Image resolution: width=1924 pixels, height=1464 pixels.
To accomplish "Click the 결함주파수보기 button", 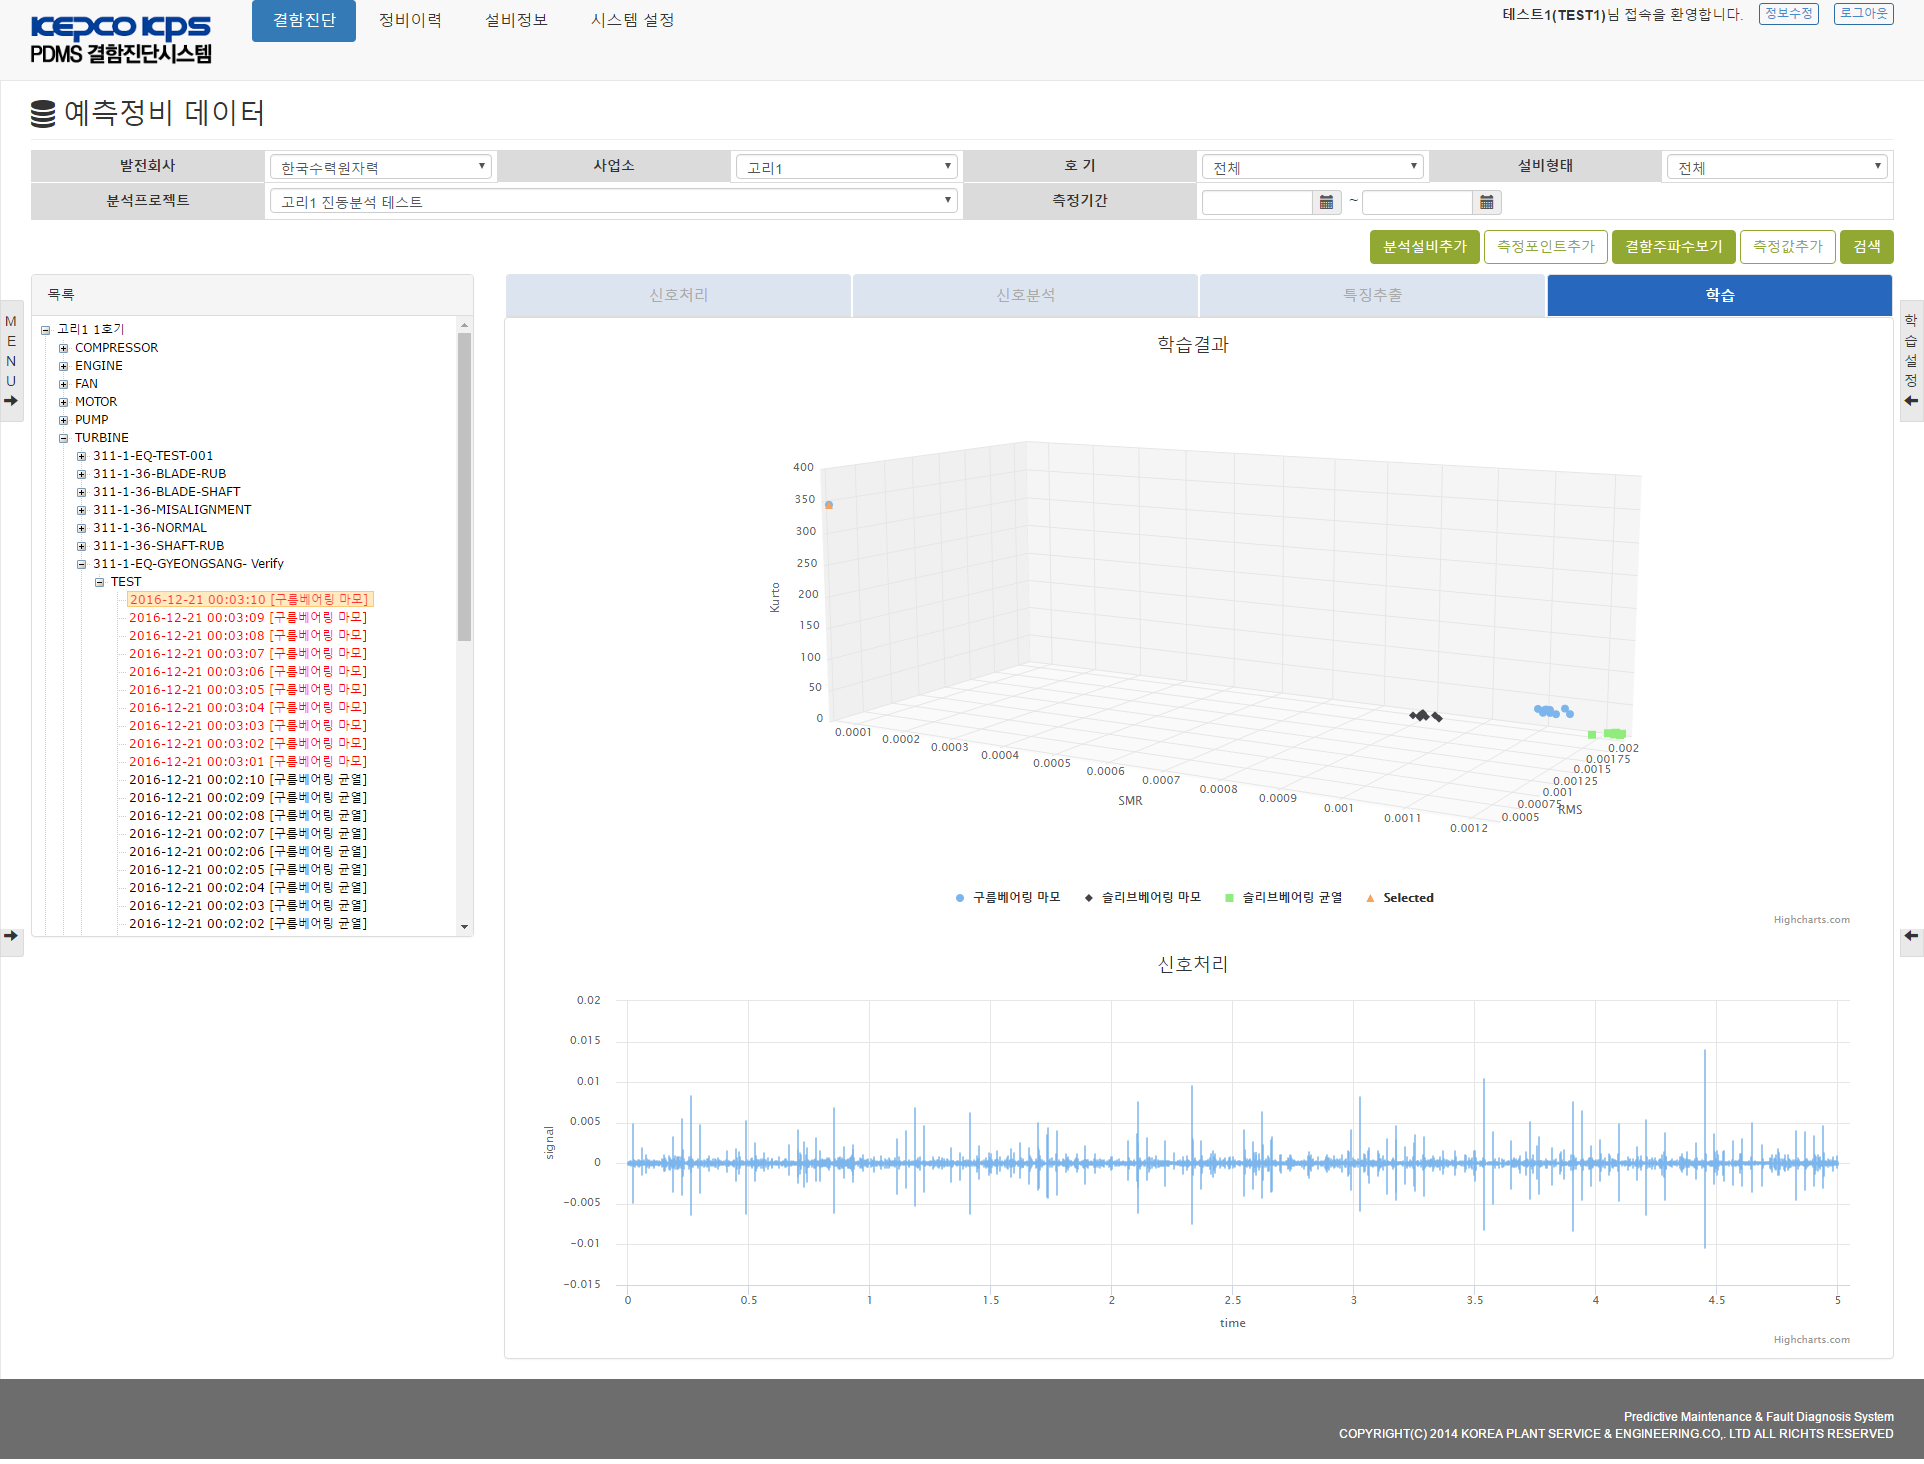I will [1674, 247].
